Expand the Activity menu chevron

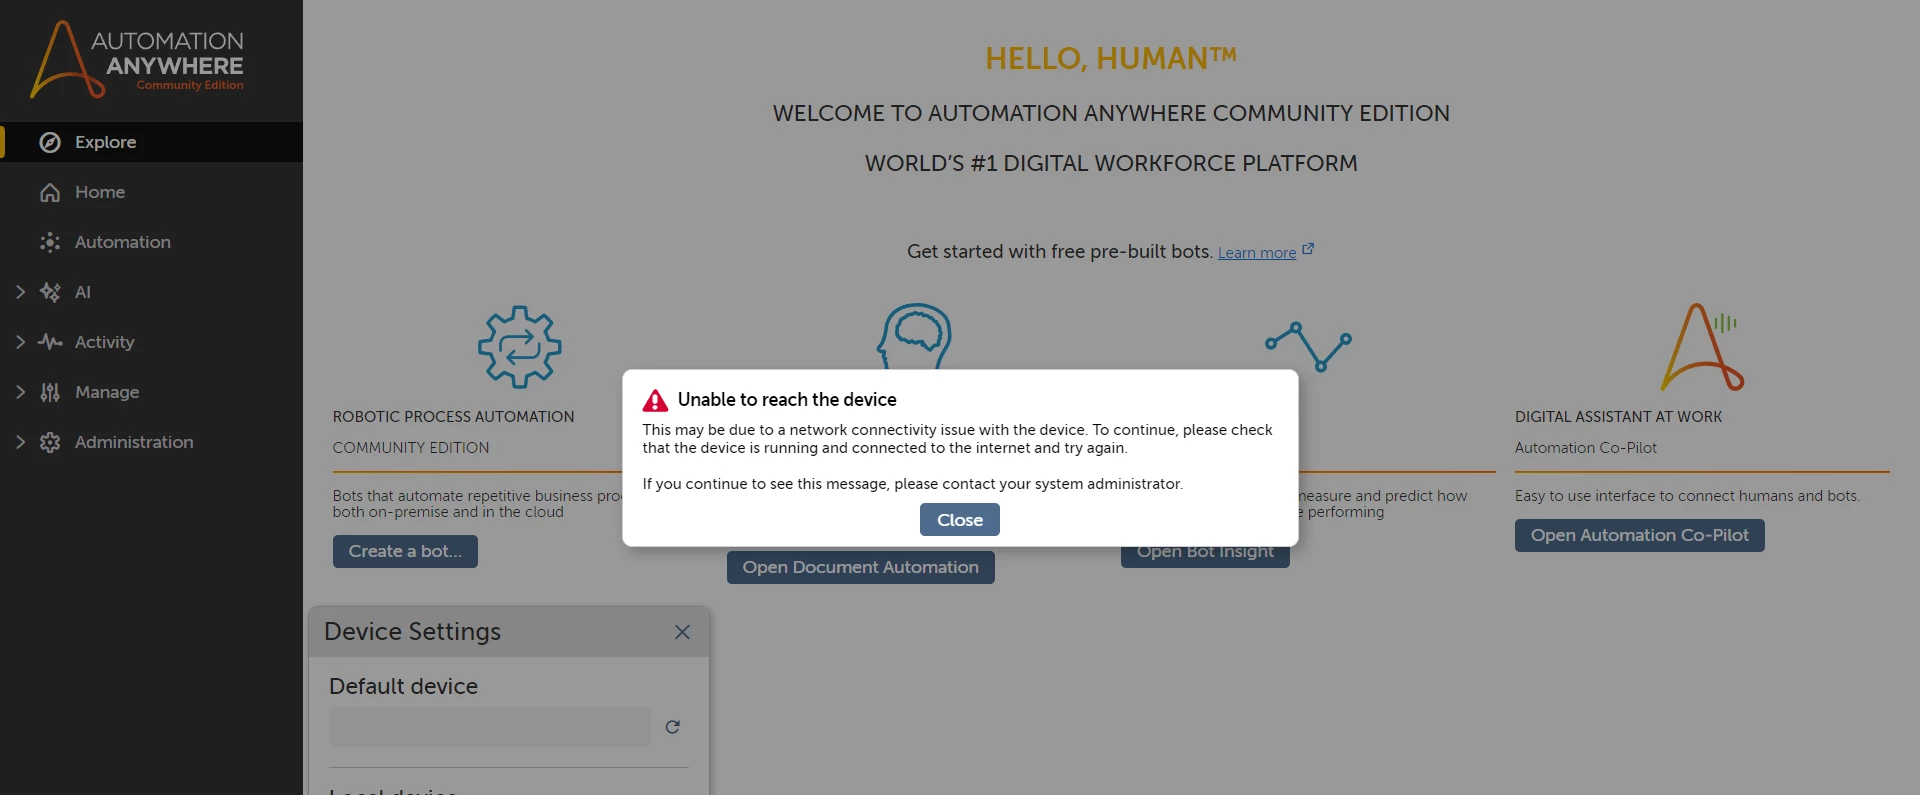(x=20, y=342)
